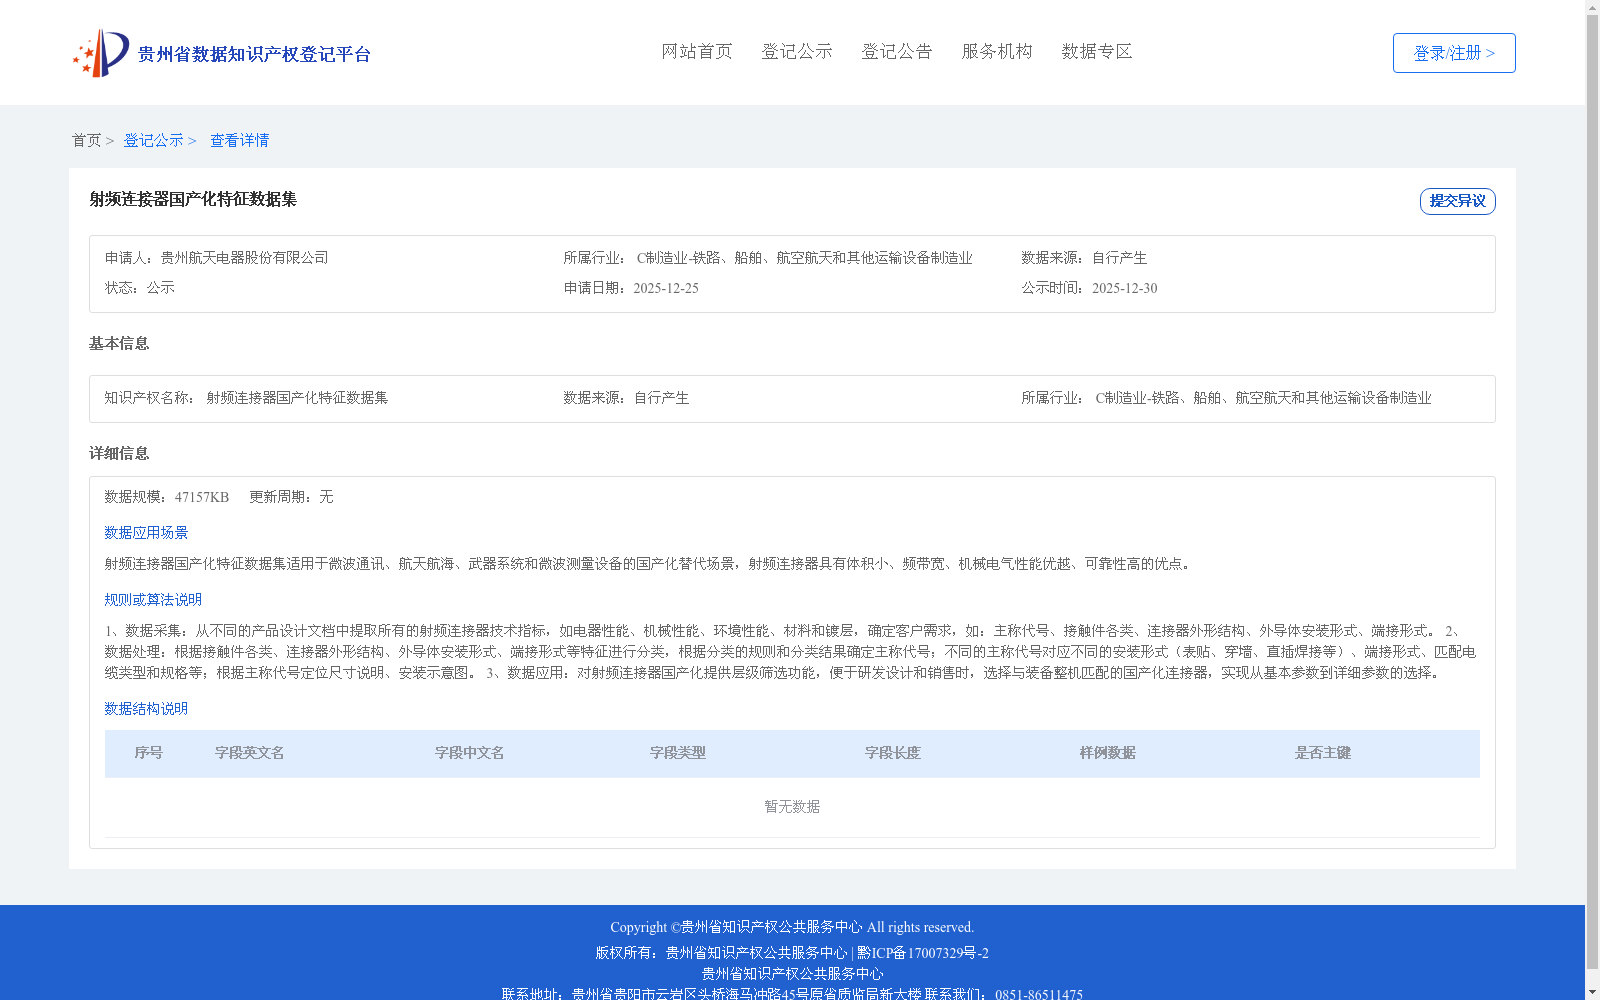The image size is (1600, 1000).
Task: Click status text 状态：公示
Action: (x=140, y=288)
